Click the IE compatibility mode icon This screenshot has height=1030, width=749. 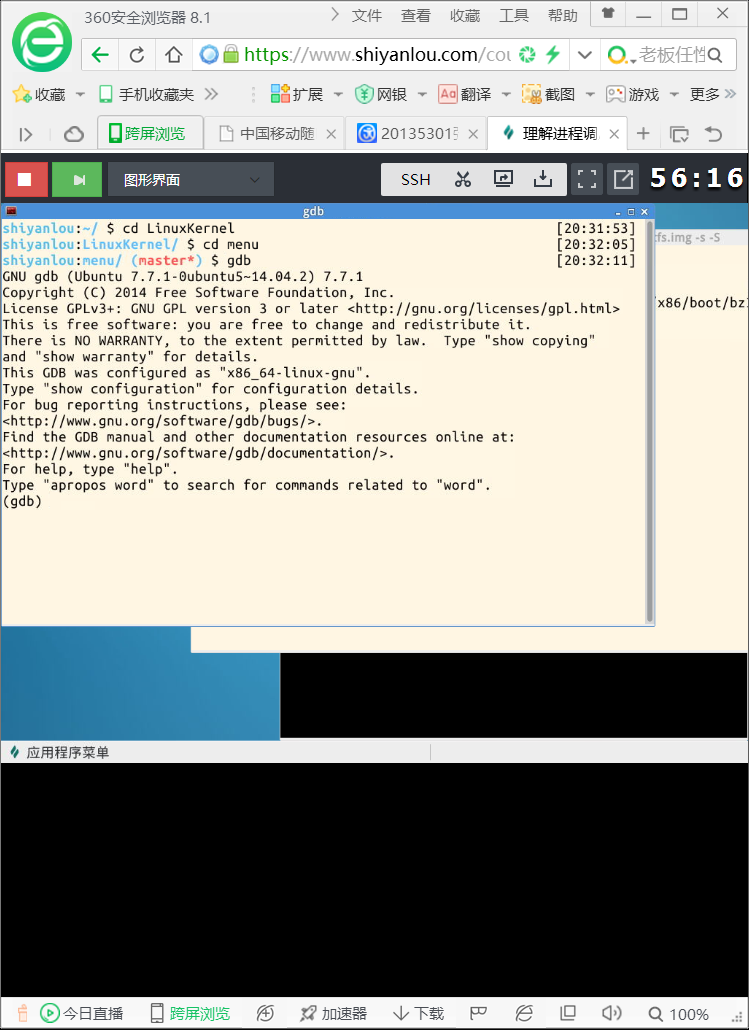pos(524,1014)
